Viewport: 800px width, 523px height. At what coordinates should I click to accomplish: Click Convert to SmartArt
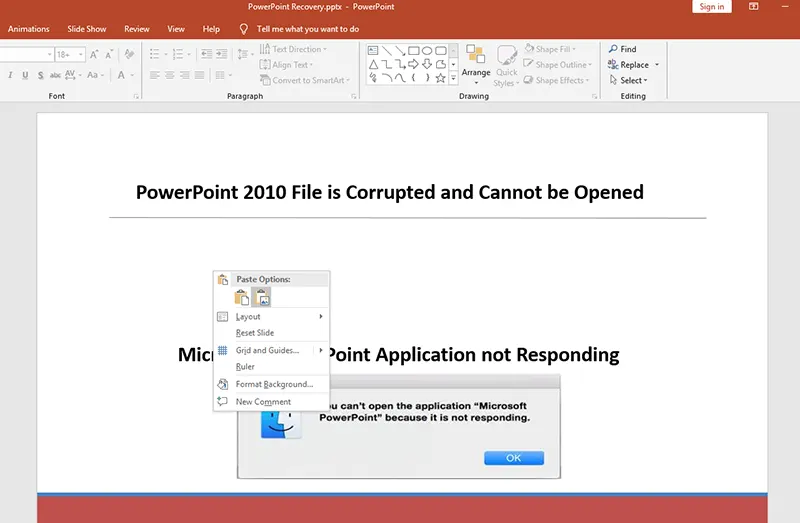tap(305, 80)
